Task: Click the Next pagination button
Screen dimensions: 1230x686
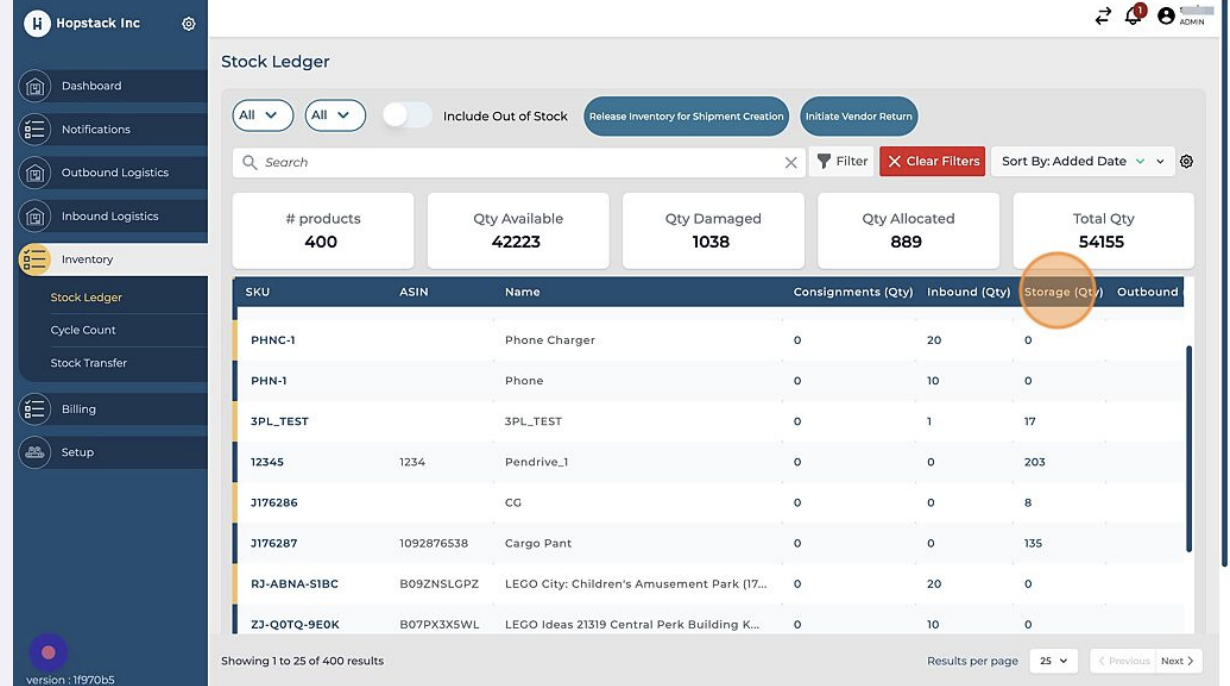Action: pyautogui.click(x=1176, y=661)
